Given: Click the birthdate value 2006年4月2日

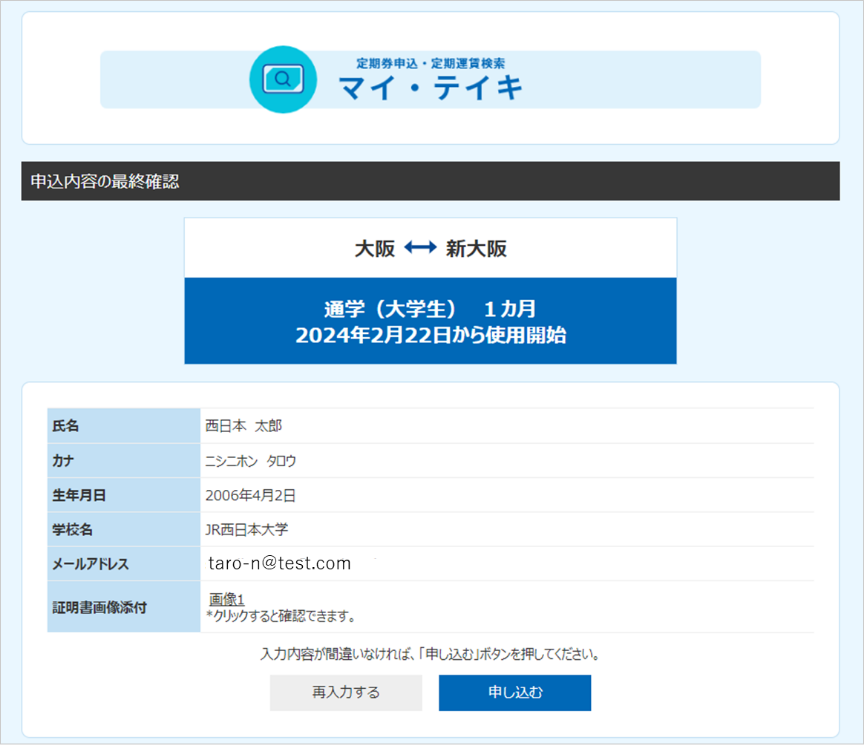Looking at the screenshot, I should 250,495.
